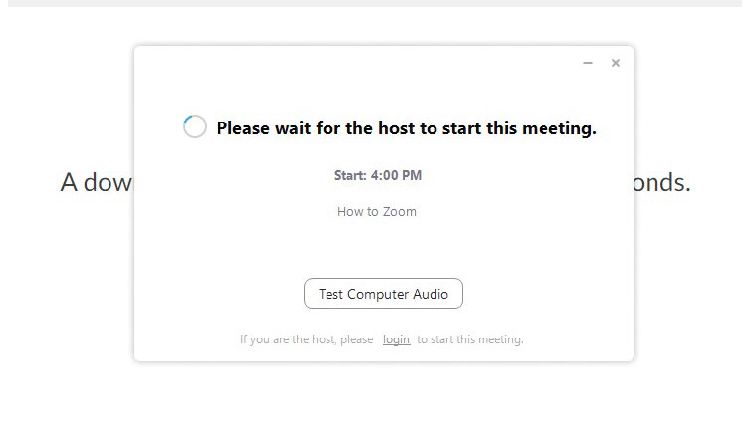
Task: Minimize the waiting-for-host dialog
Action: click(x=588, y=63)
